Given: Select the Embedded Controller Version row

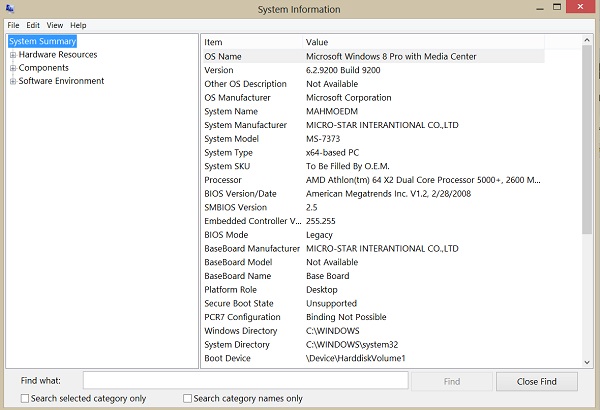Looking at the screenshot, I should (x=373, y=221).
